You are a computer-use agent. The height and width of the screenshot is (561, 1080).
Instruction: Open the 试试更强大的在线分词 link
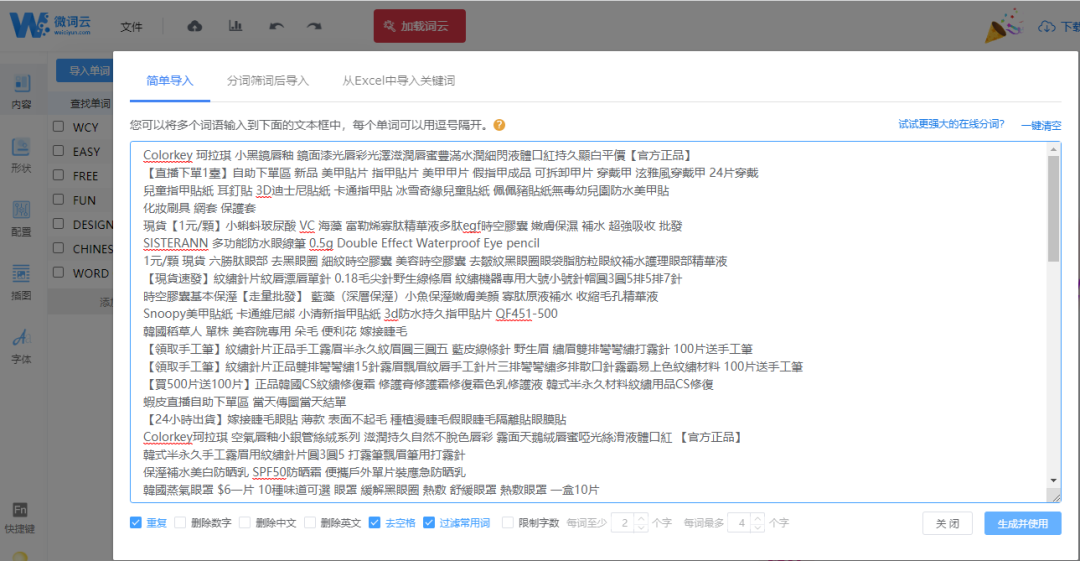click(x=951, y=124)
